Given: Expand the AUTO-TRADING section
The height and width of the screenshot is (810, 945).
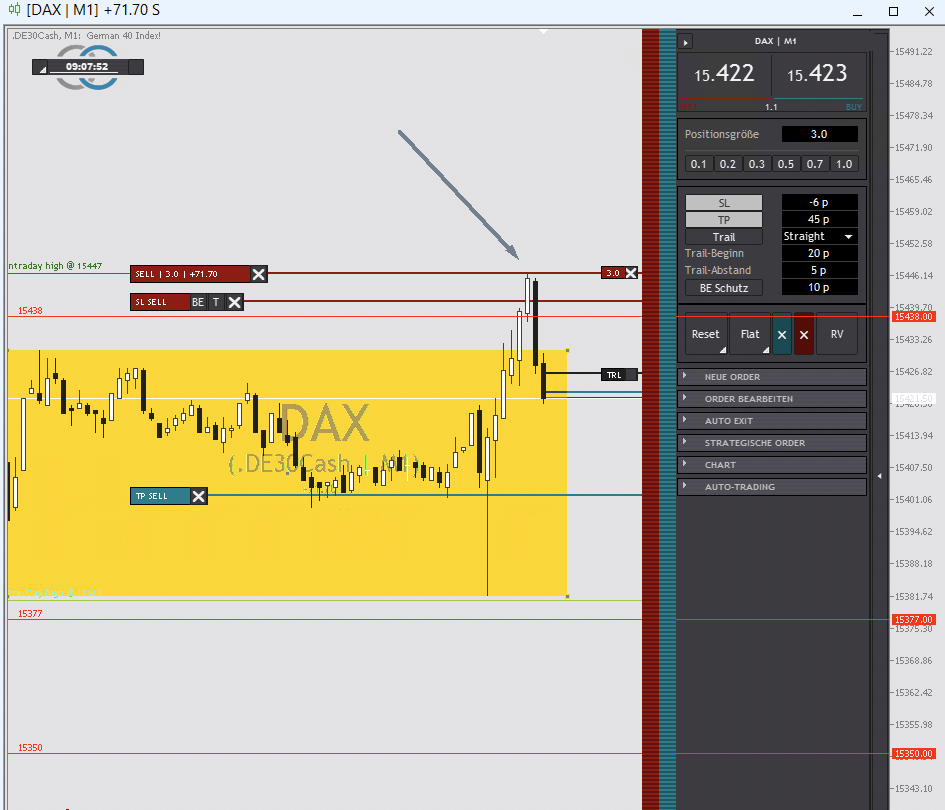Looking at the screenshot, I should click(772, 487).
